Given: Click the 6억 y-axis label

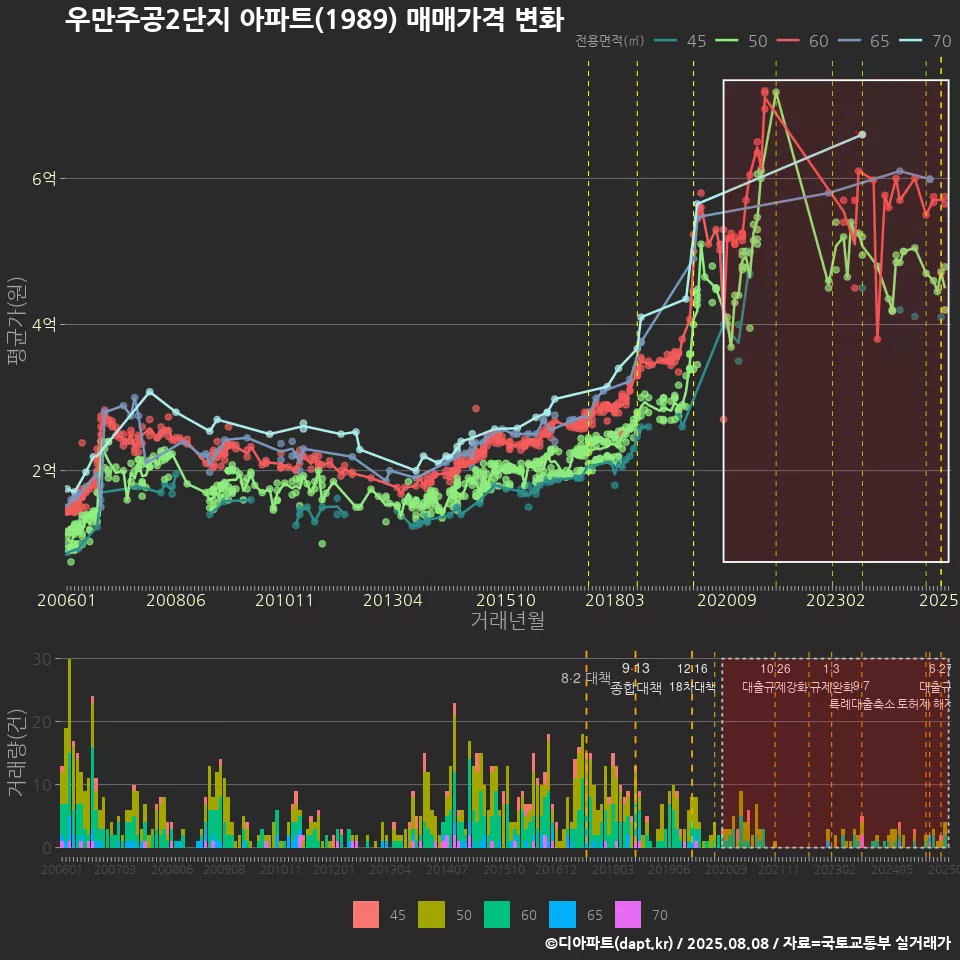Looking at the screenshot, I should pyautogui.click(x=44, y=179).
